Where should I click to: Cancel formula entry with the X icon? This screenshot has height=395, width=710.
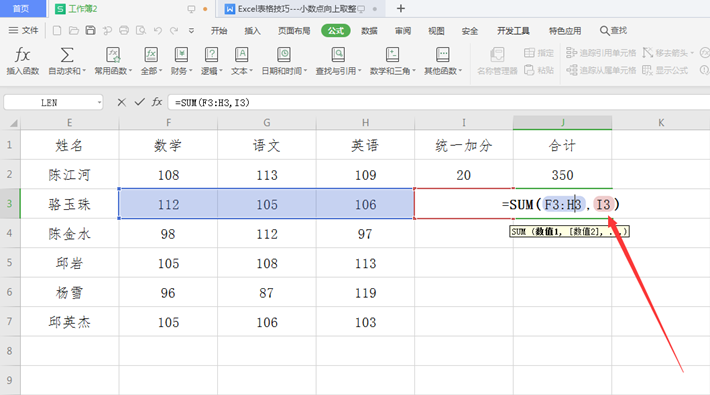tap(121, 102)
